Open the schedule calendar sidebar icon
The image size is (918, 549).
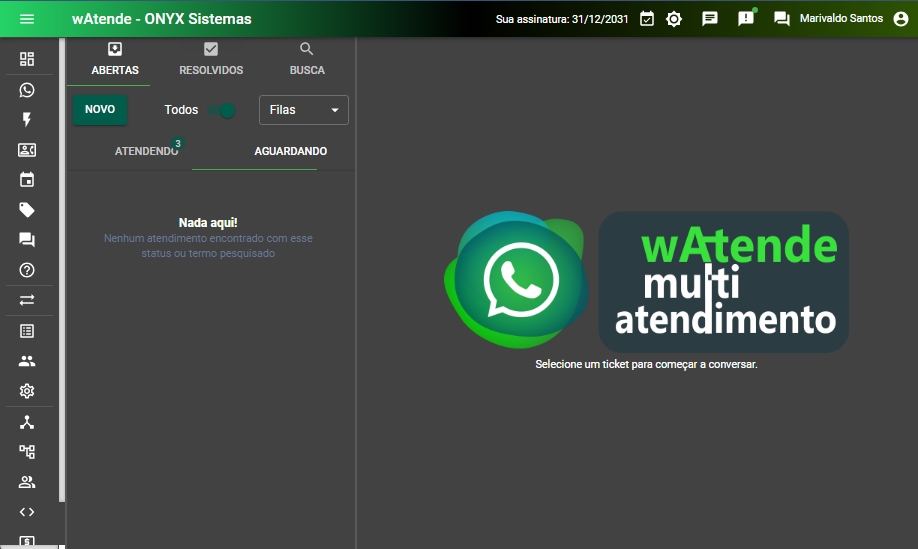(27, 180)
